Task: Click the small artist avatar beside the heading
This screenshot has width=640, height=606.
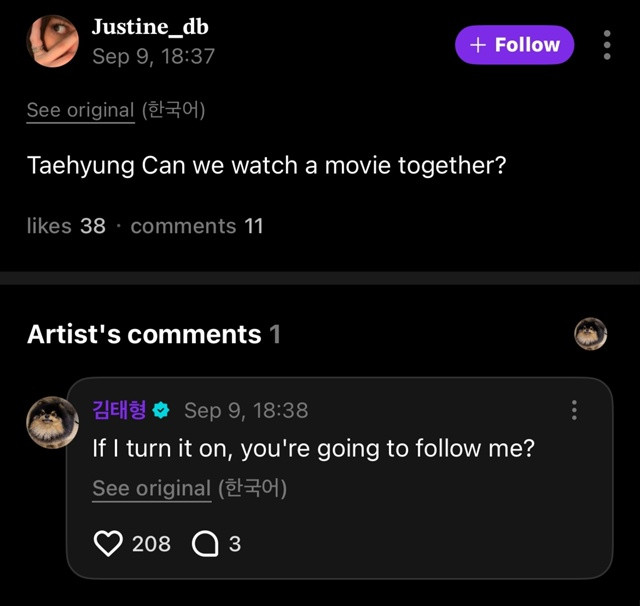Action: [x=591, y=334]
